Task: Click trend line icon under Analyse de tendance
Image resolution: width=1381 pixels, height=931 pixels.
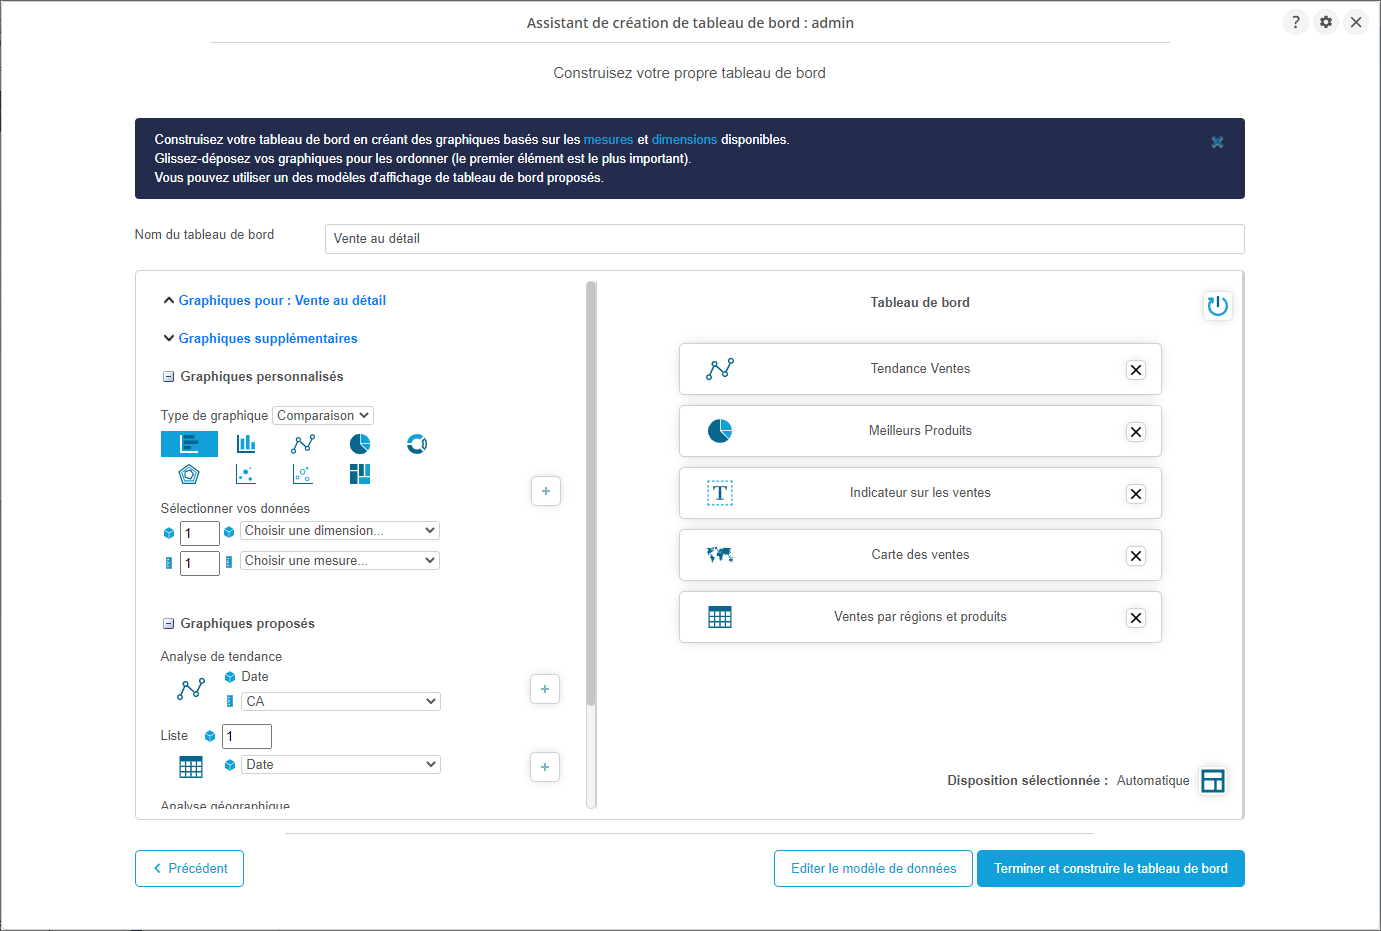Action: (191, 689)
